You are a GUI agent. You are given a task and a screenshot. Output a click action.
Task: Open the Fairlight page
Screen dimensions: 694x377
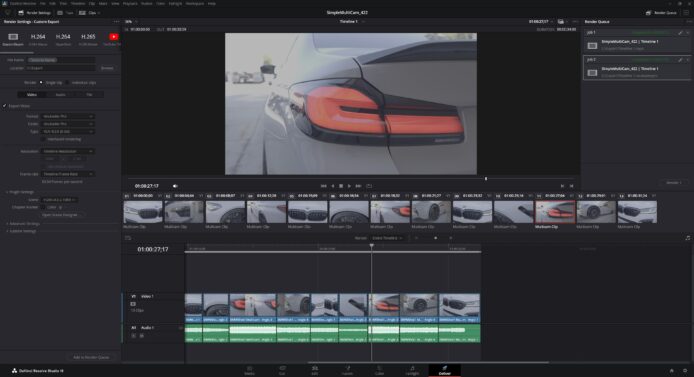point(412,370)
